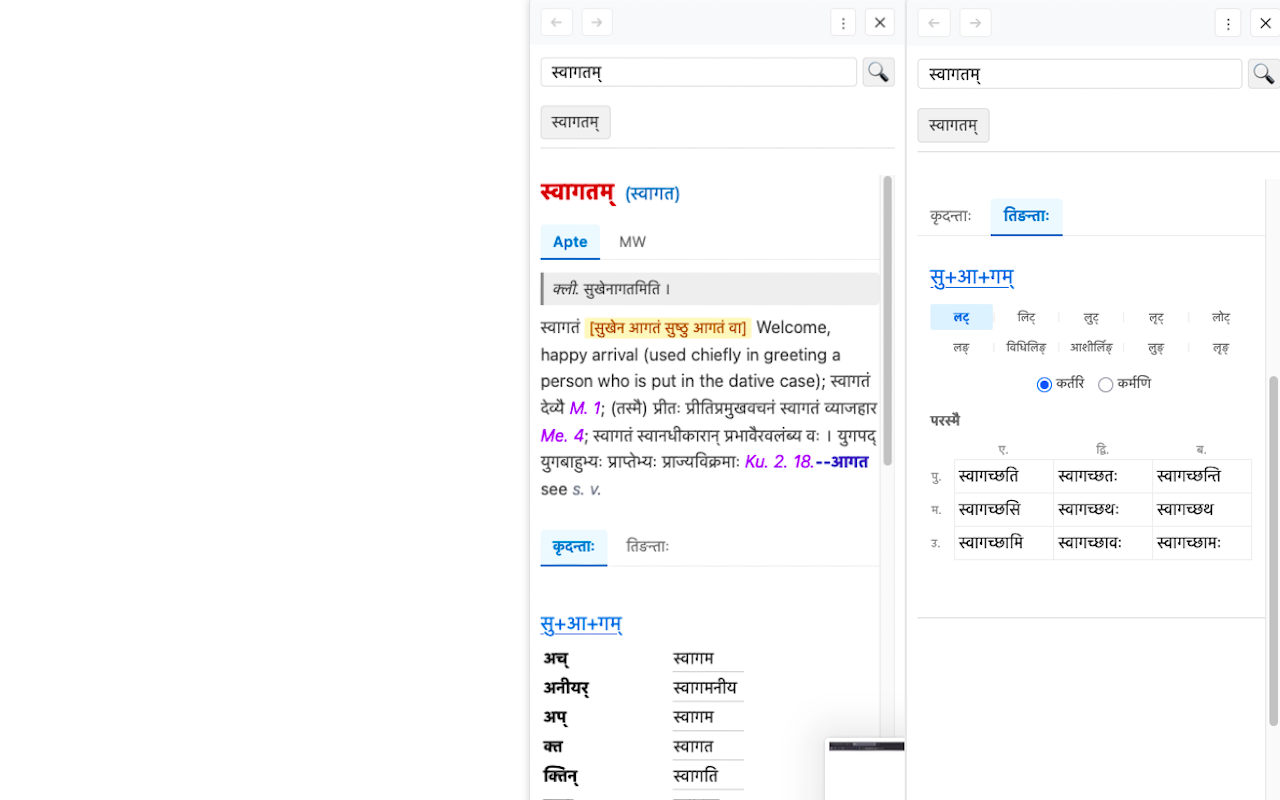Select the लृङ् tense option
1280x800 pixels.
pos(1221,347)
